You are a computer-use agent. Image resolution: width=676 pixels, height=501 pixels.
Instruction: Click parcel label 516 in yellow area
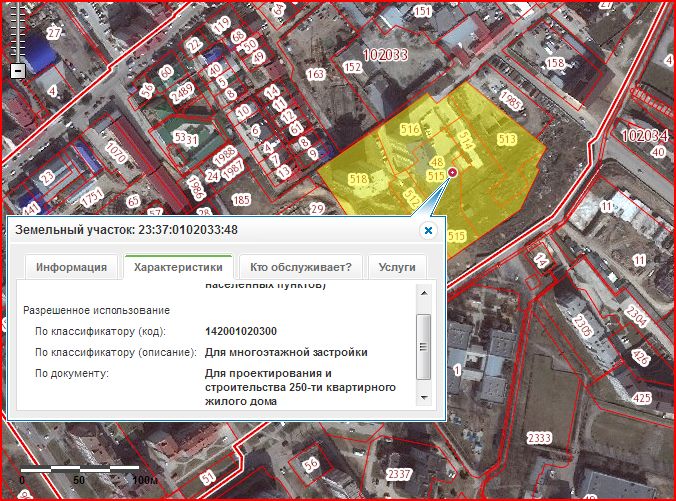pos(409,130)
